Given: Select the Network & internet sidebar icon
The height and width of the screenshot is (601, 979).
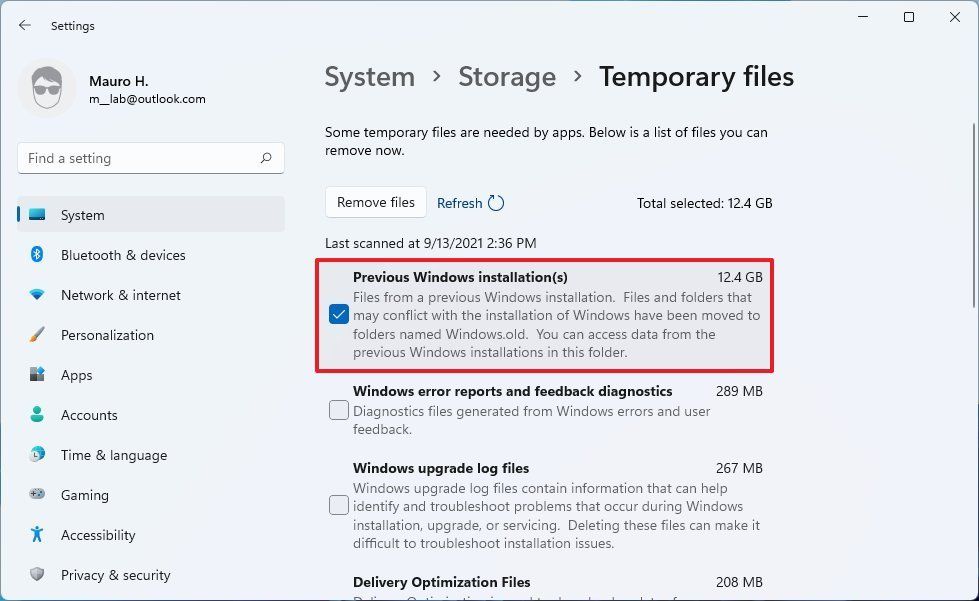Looking at the screenshot, I should [39, 295].
